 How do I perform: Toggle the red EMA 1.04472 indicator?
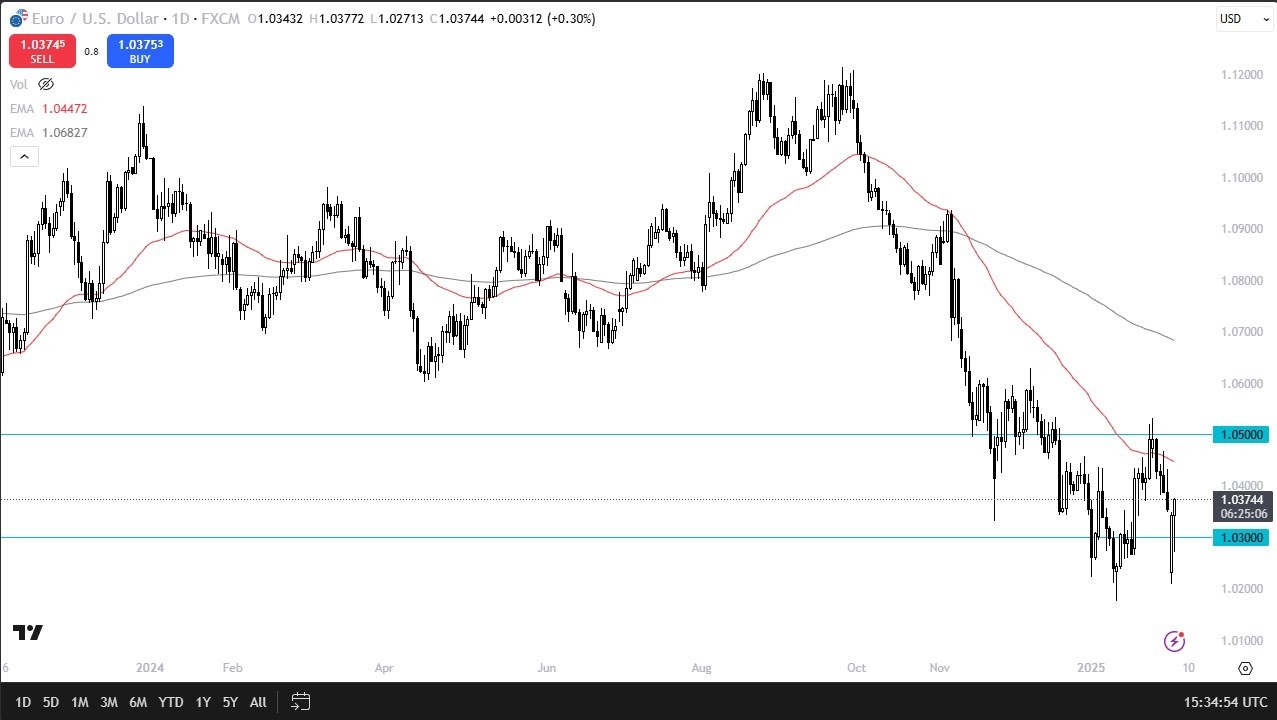(x=64, y=108)
